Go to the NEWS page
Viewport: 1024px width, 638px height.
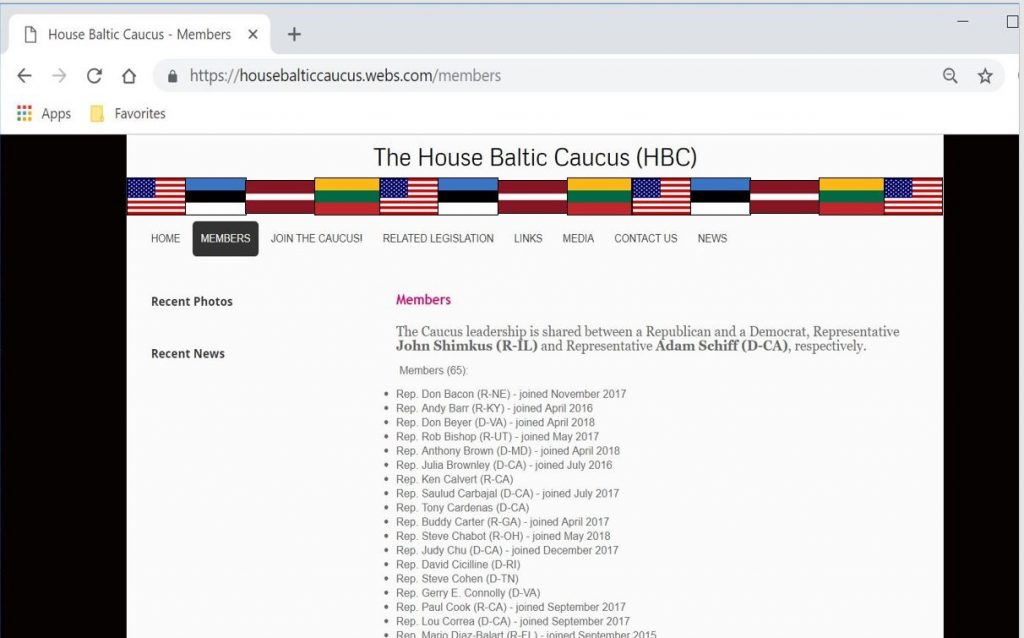coord(712,238)
